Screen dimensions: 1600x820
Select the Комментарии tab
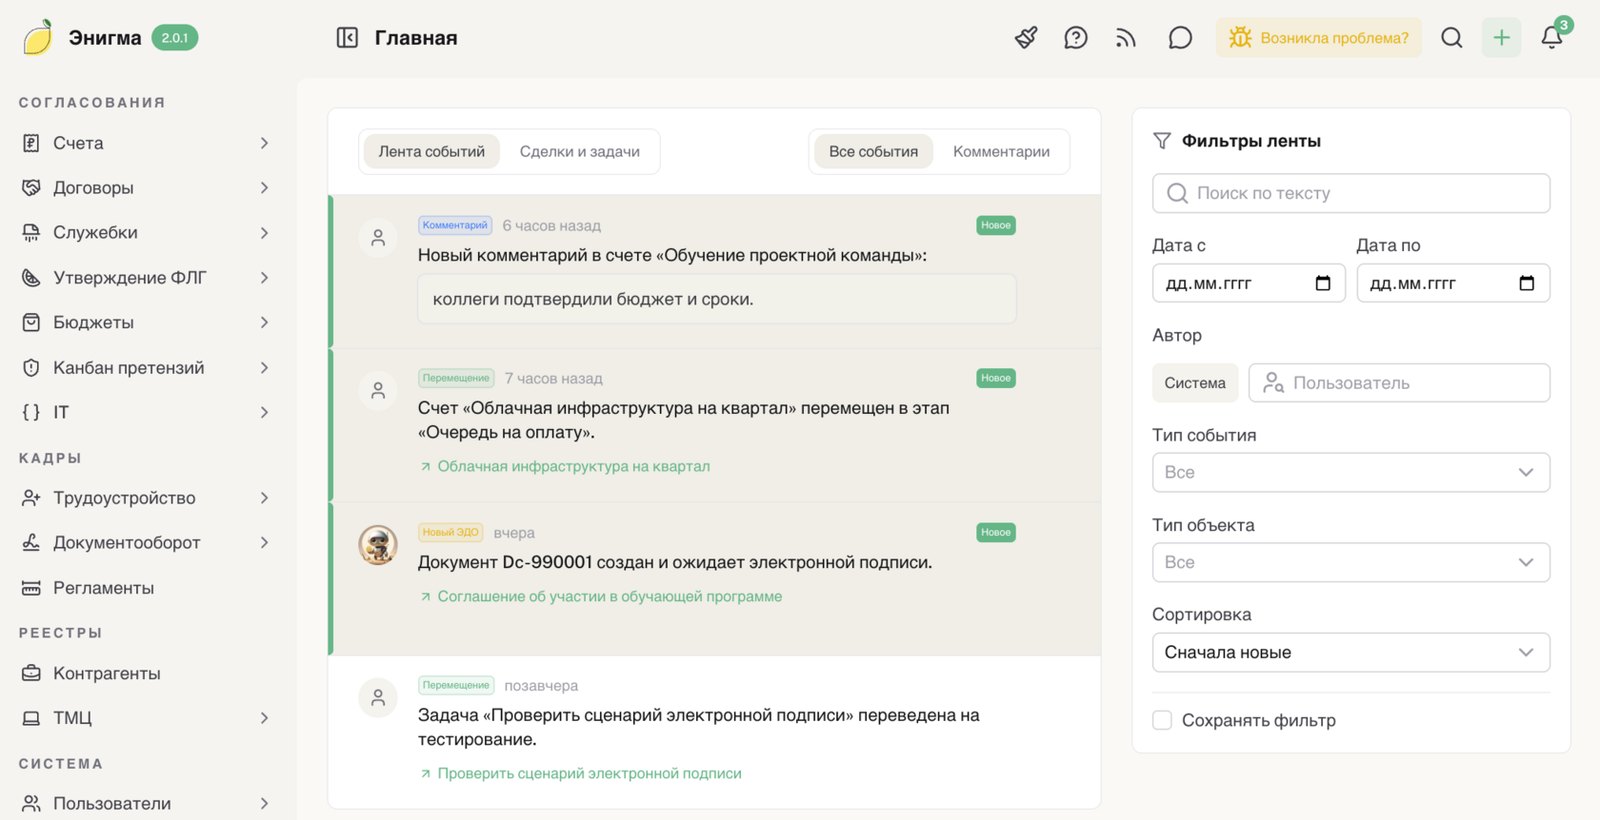pos(1001,152)
